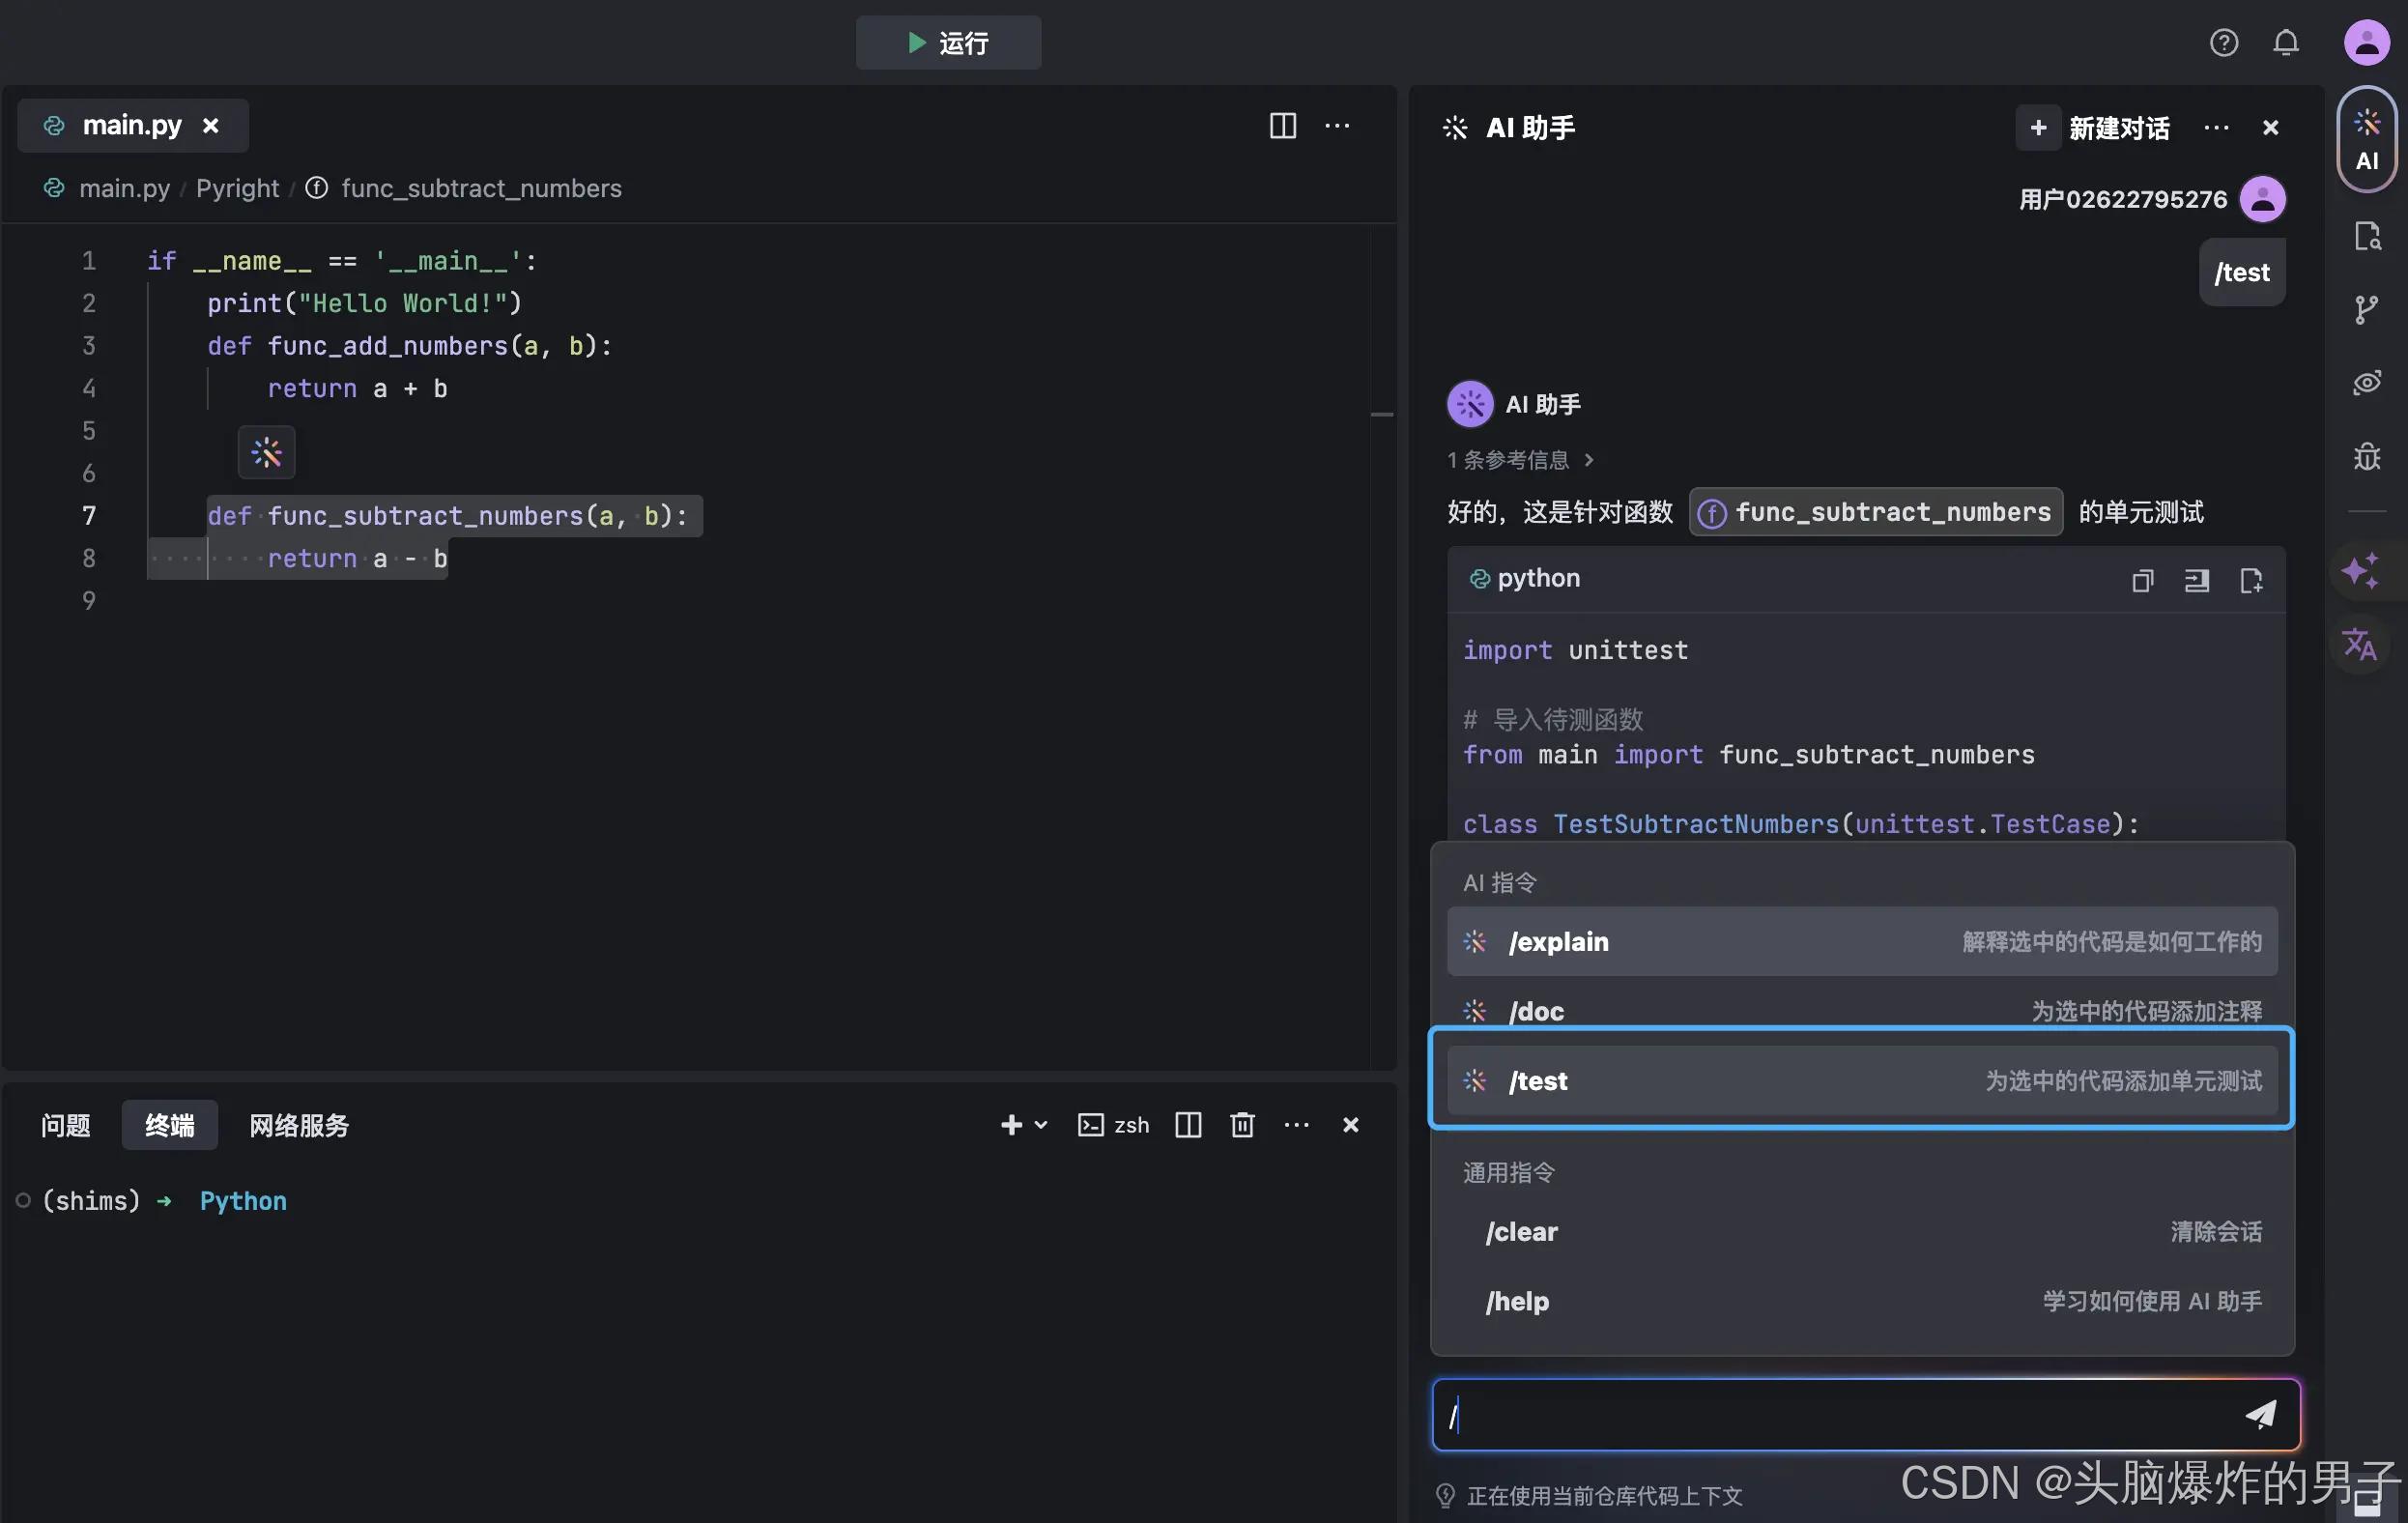Click the translate icon in right sidebar
Screen dimensions: 2408x1523
point(2359,644)
